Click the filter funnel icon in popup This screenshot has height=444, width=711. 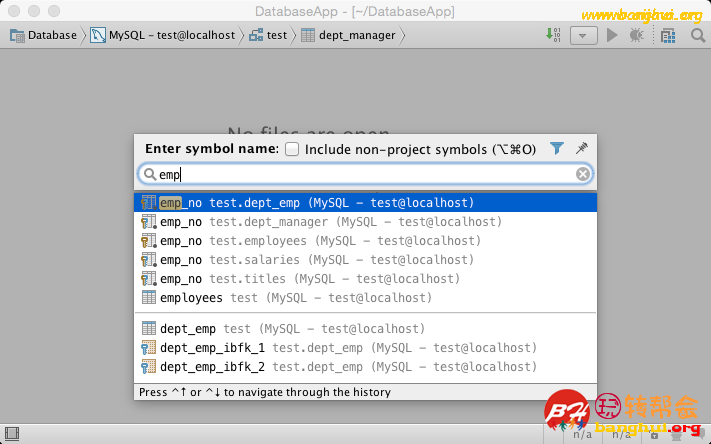(557, 148)
